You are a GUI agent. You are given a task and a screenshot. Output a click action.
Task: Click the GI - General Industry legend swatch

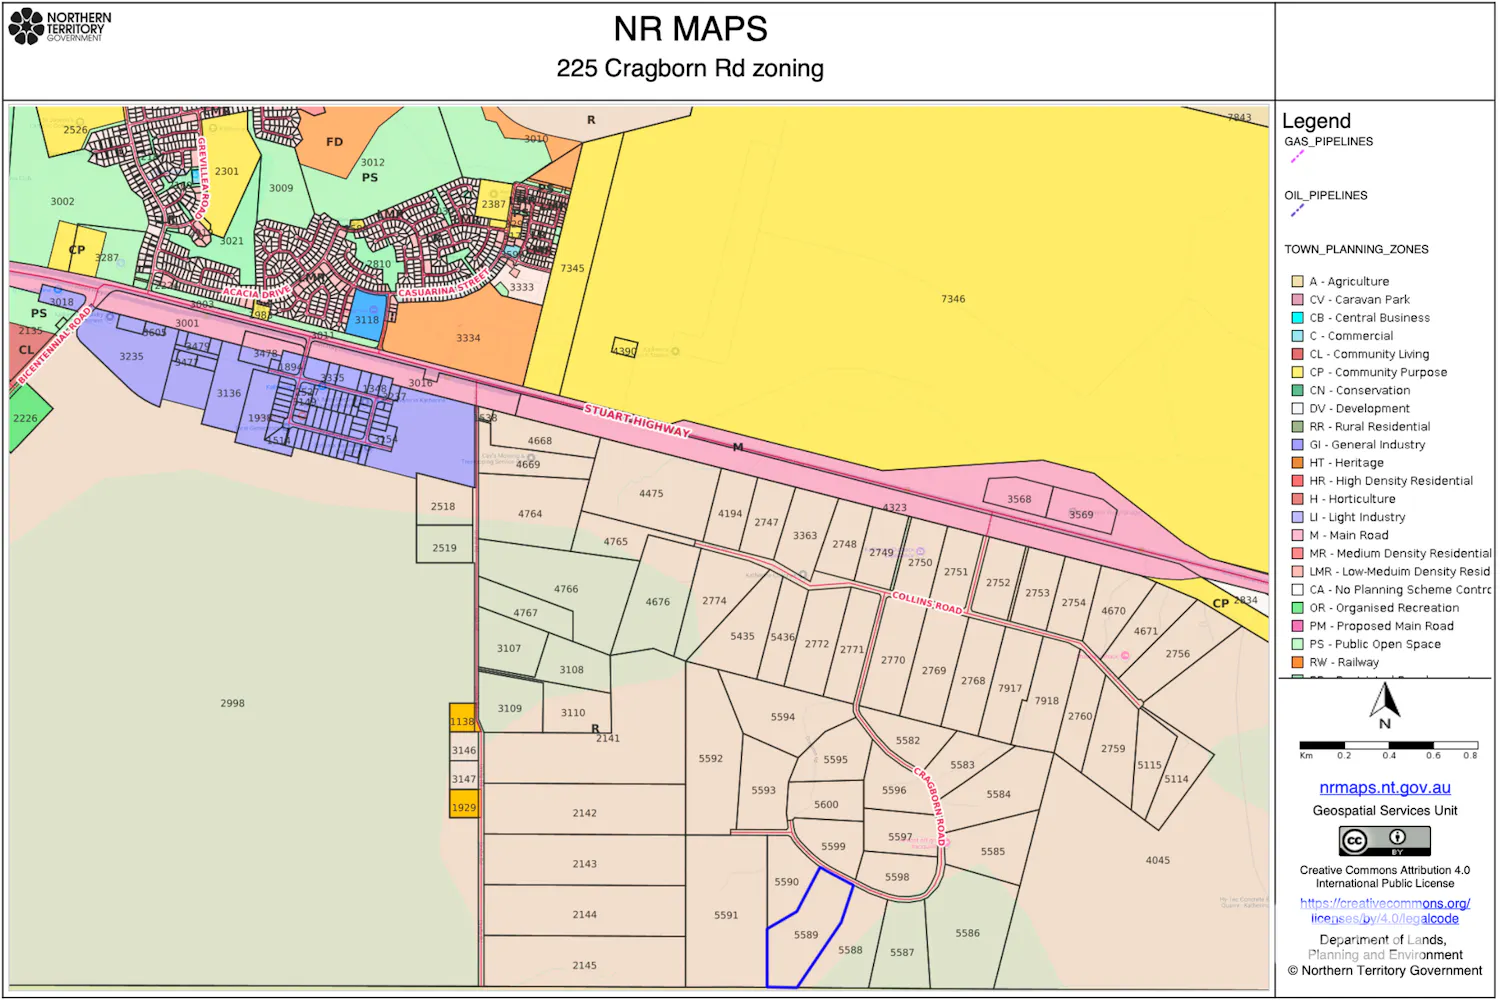tap(1297, 445)
